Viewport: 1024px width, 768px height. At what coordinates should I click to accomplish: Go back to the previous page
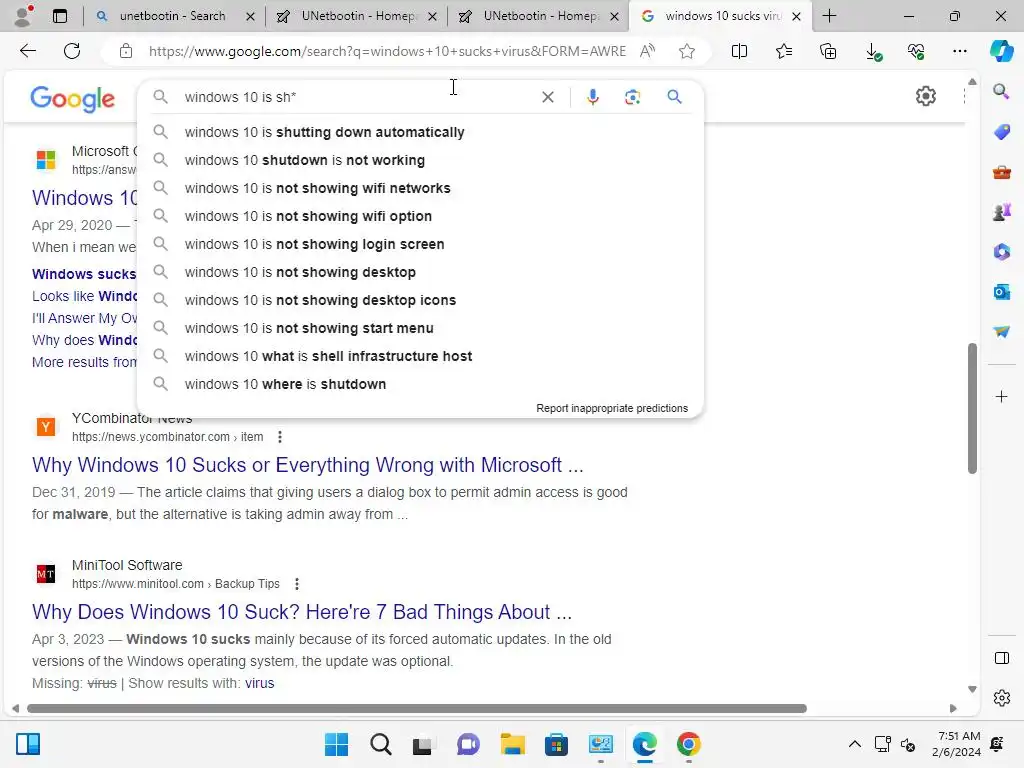click(x=28, y=51)
